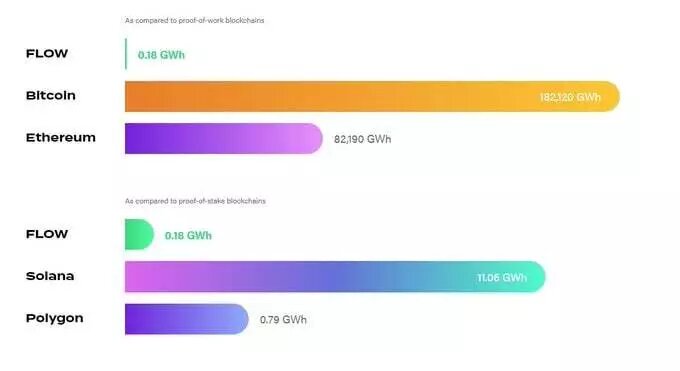Click the Solana gradient bar
680x371 pixels.
(335, 277)
